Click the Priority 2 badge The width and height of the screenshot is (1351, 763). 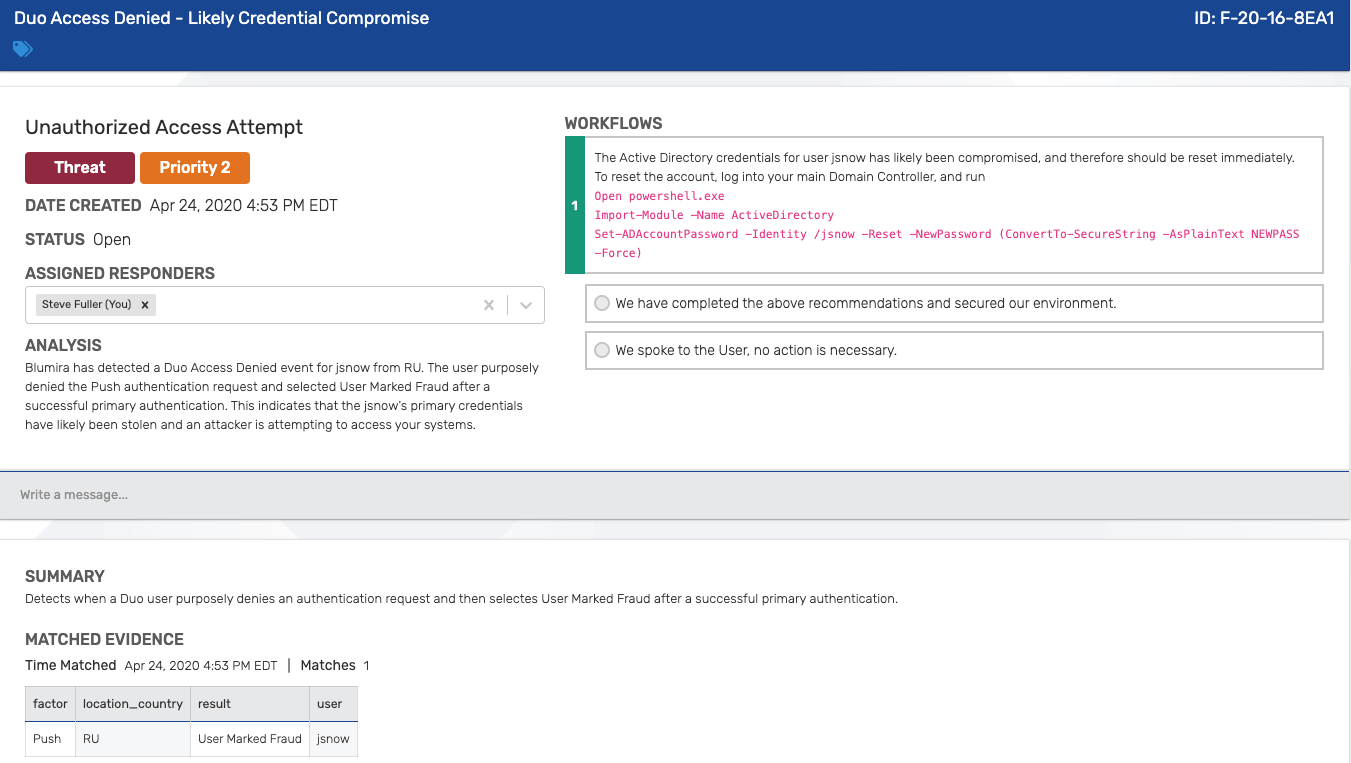(x=194, y=167)
